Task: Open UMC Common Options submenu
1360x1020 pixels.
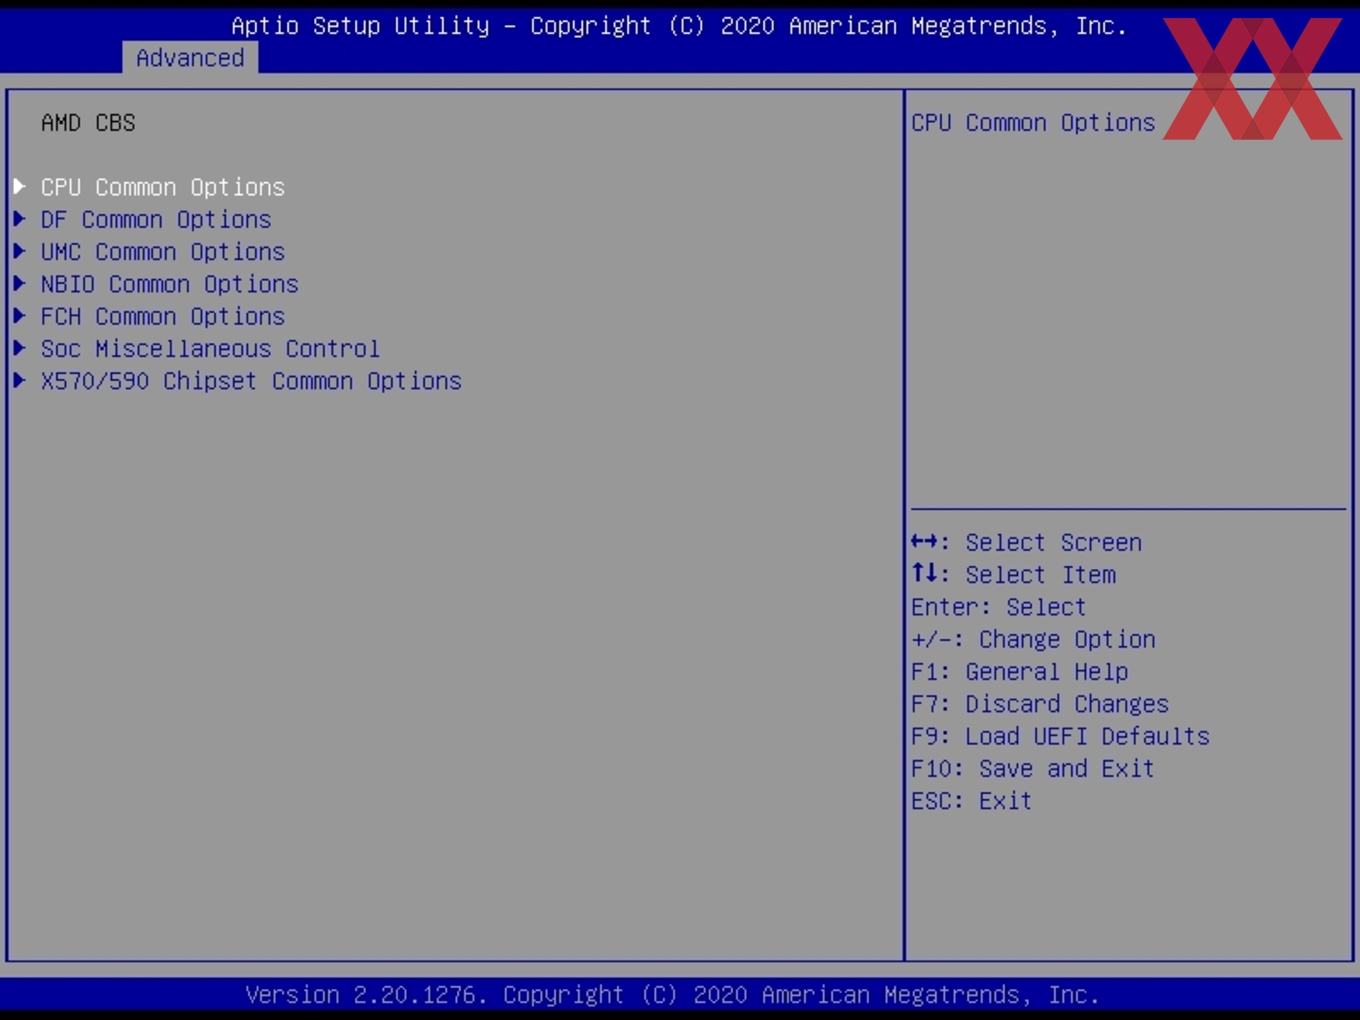Action: pyautogui.click(x=163, y=251)
